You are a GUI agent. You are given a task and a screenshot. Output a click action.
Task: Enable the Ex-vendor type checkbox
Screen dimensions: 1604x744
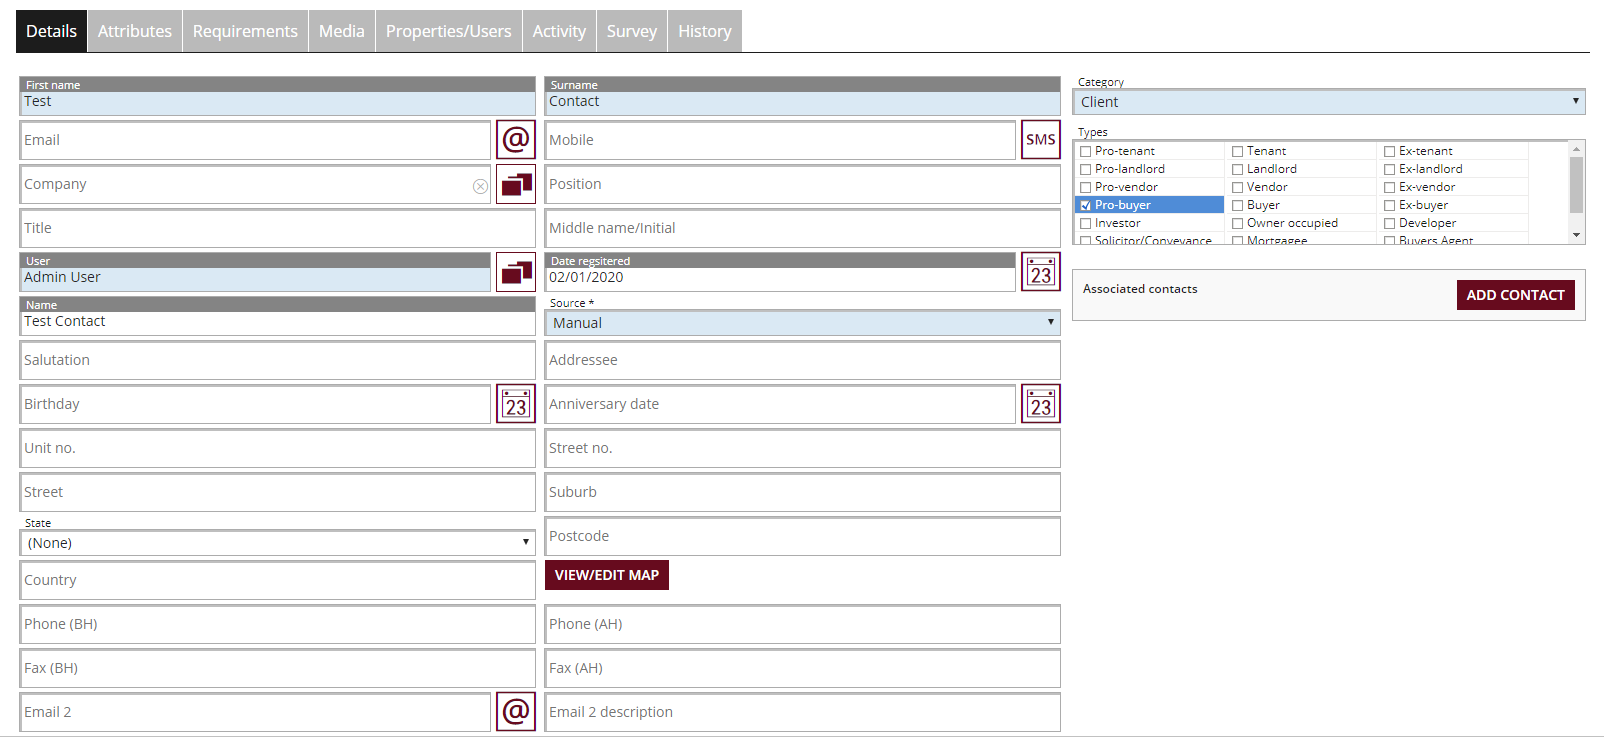point(1390,188)
